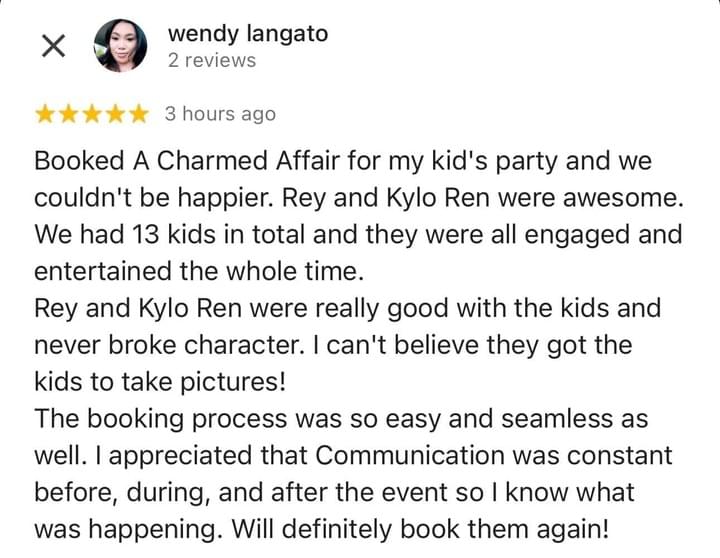This screenshot has height=558, width=720.
Task: Select the third rating star
Action: [92, 114]
